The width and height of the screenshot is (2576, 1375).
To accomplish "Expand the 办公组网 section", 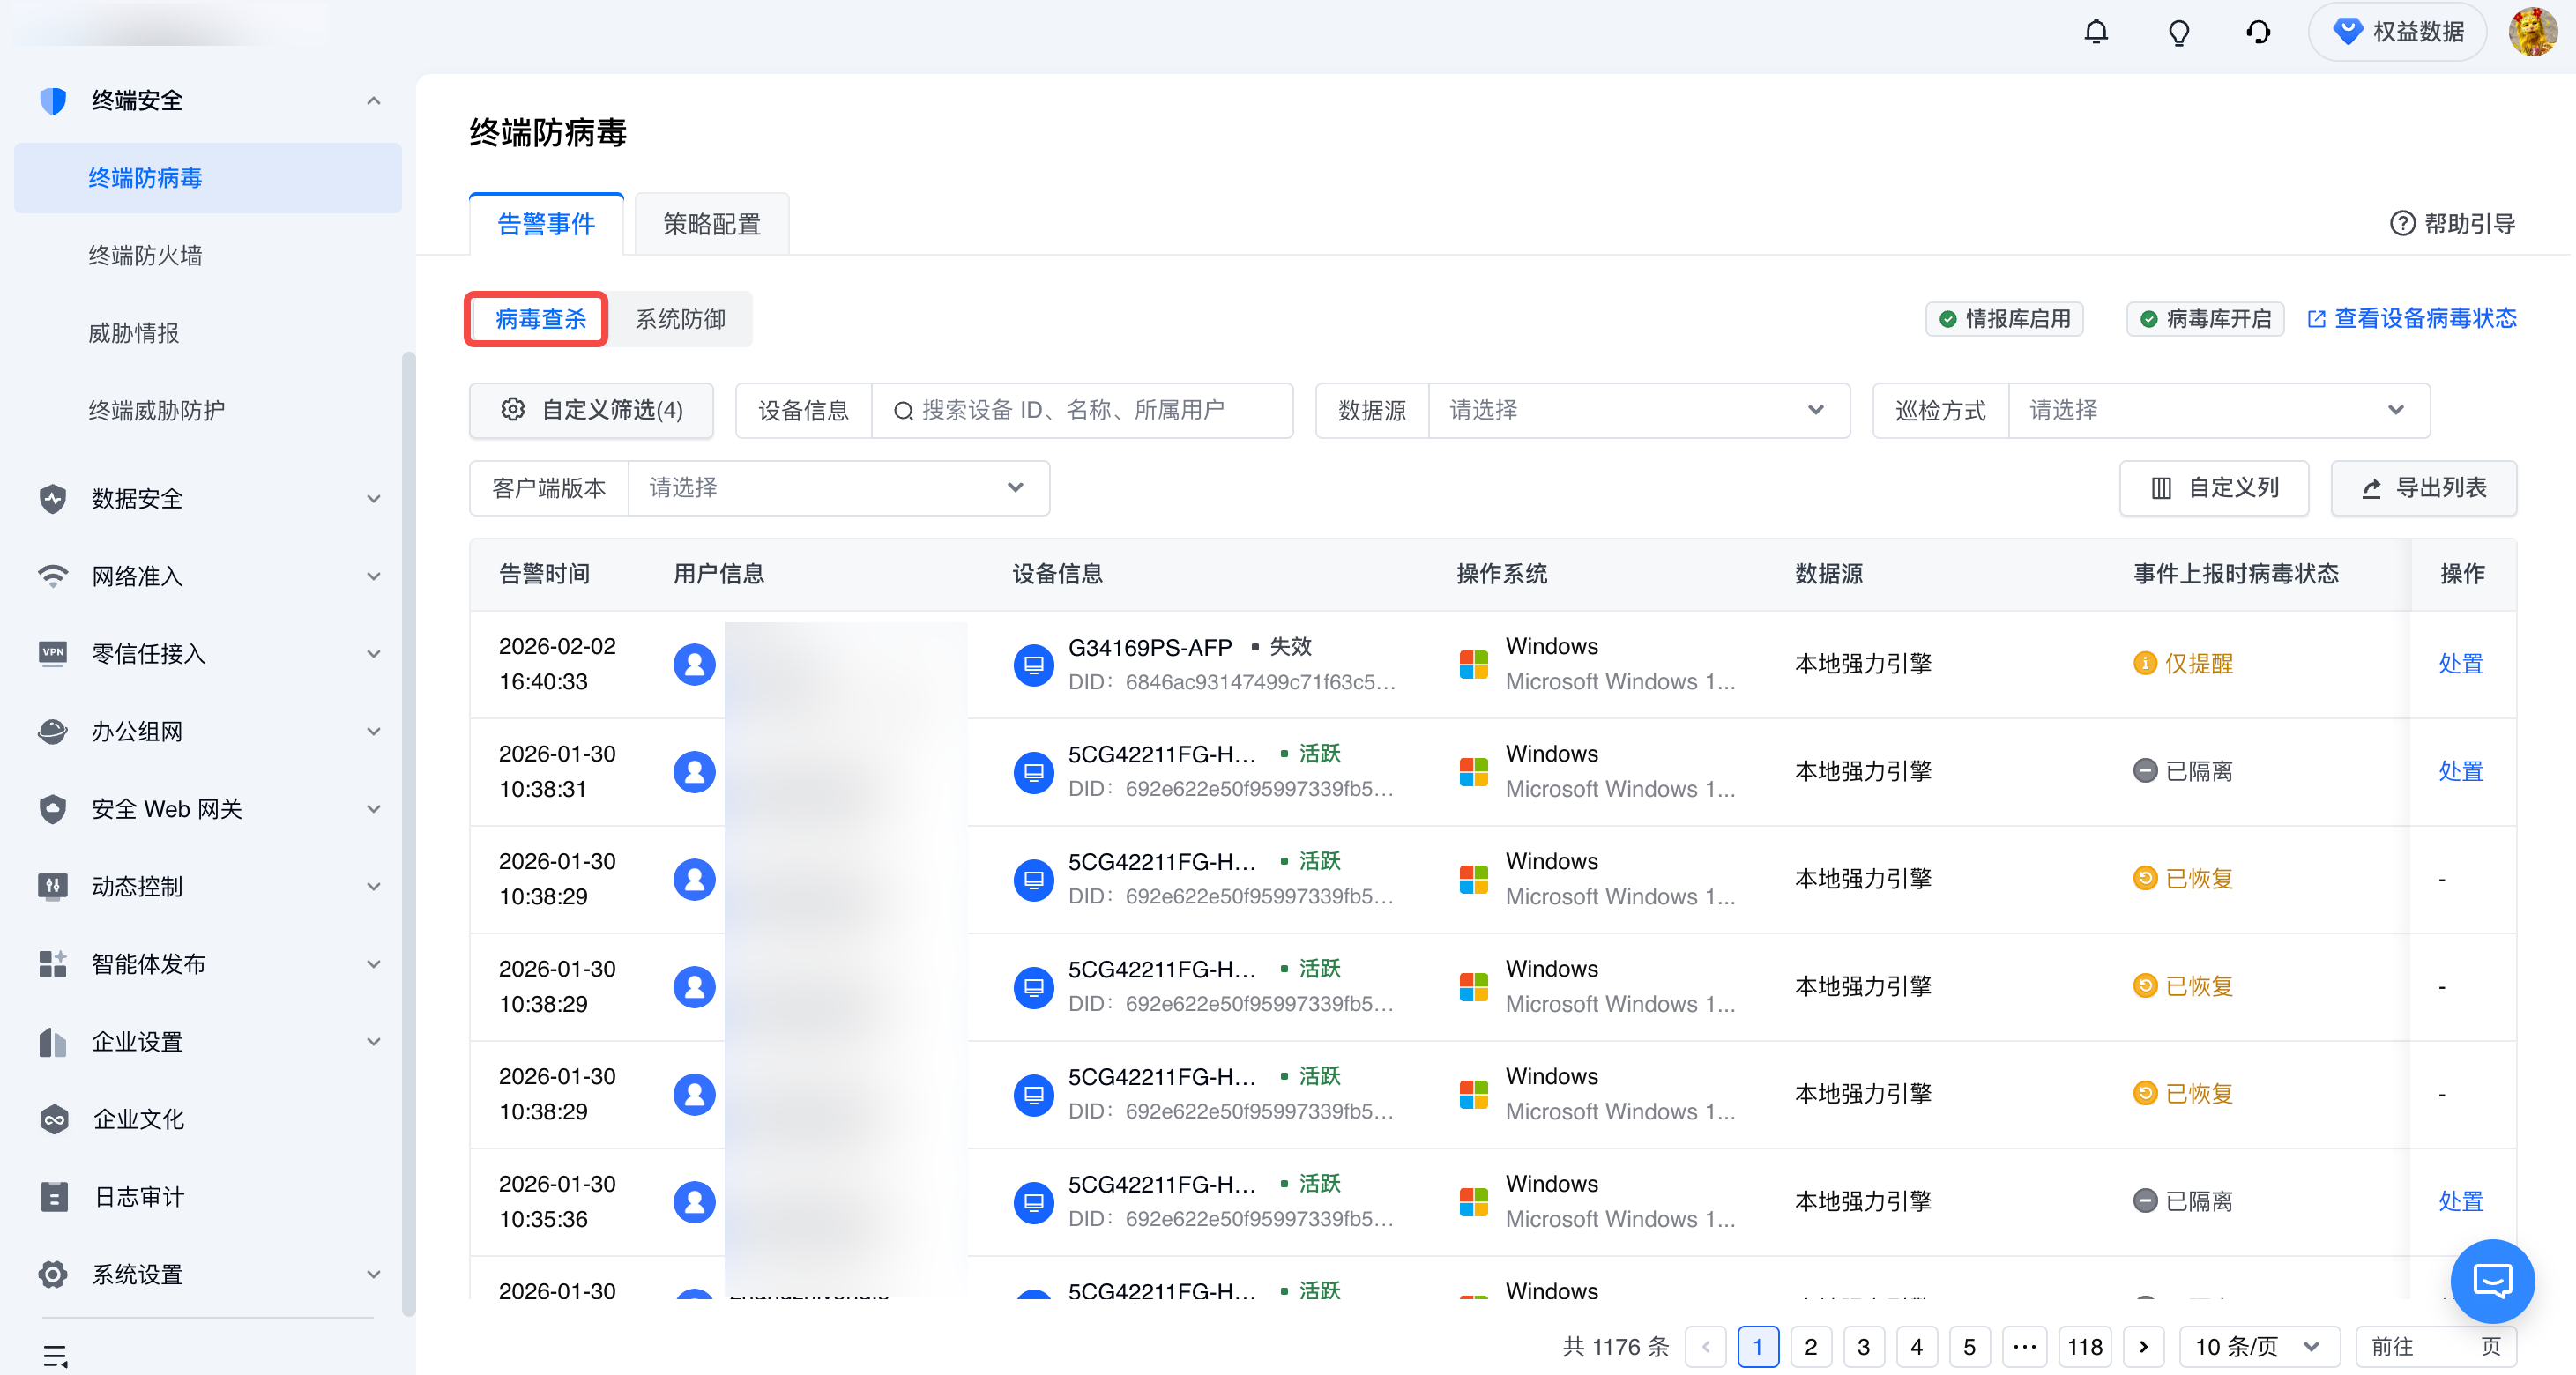I will click(x=373, y=731).
